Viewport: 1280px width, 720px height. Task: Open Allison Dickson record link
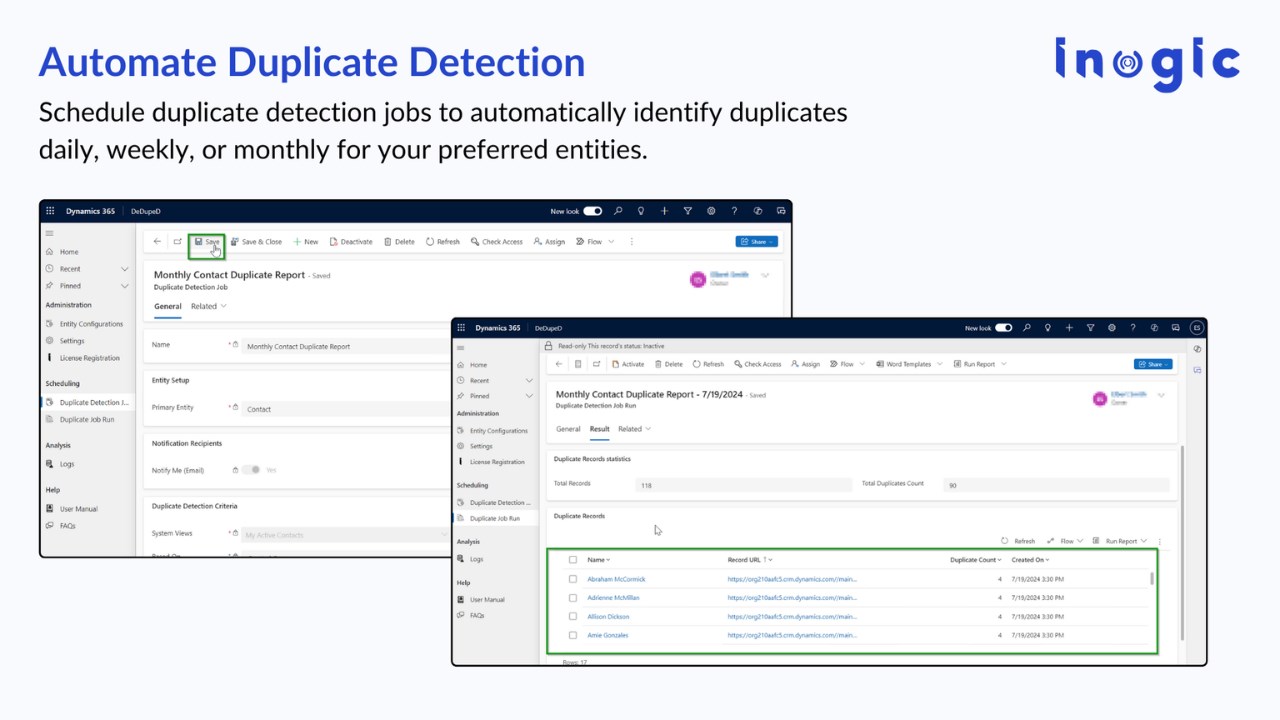pyautogui.click(x=608, y=617)
